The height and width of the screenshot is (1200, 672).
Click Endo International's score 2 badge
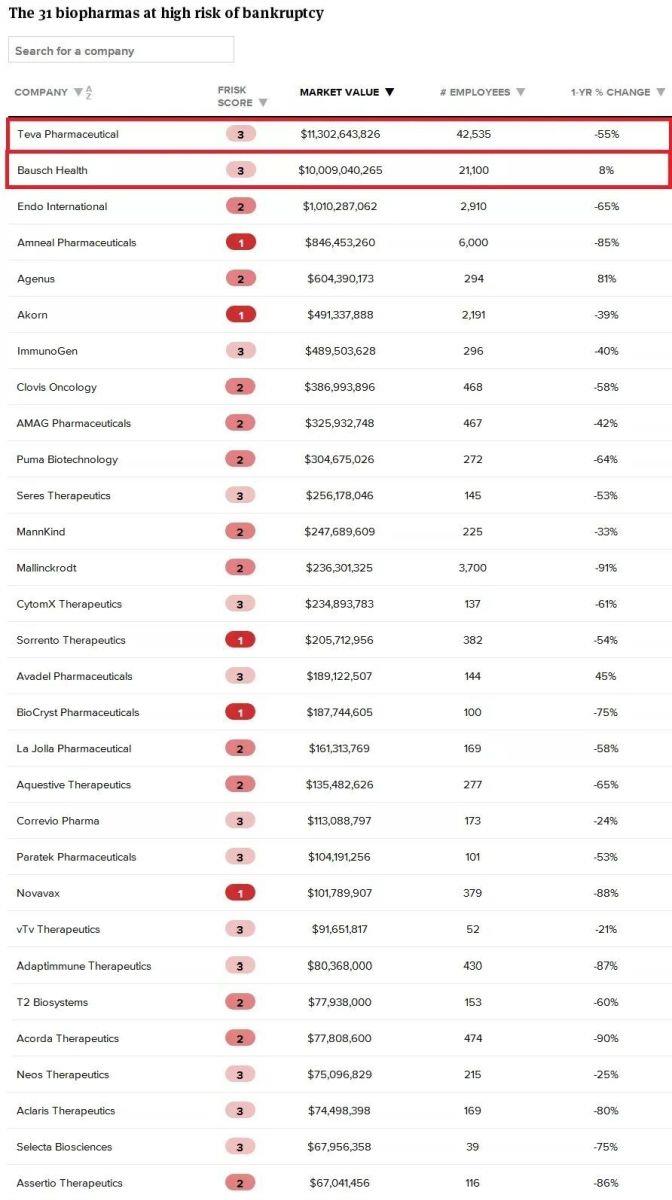pos(240,207)
